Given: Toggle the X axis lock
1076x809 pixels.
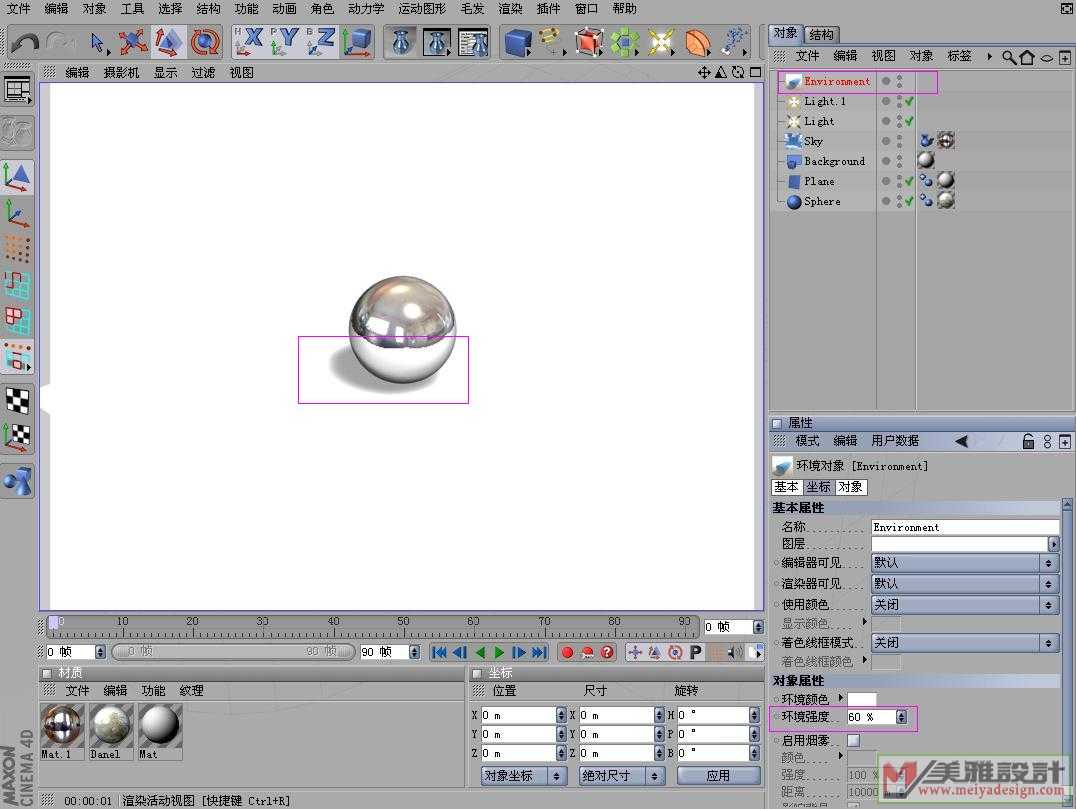Looking at the screenshot, I should click(248, 41).
